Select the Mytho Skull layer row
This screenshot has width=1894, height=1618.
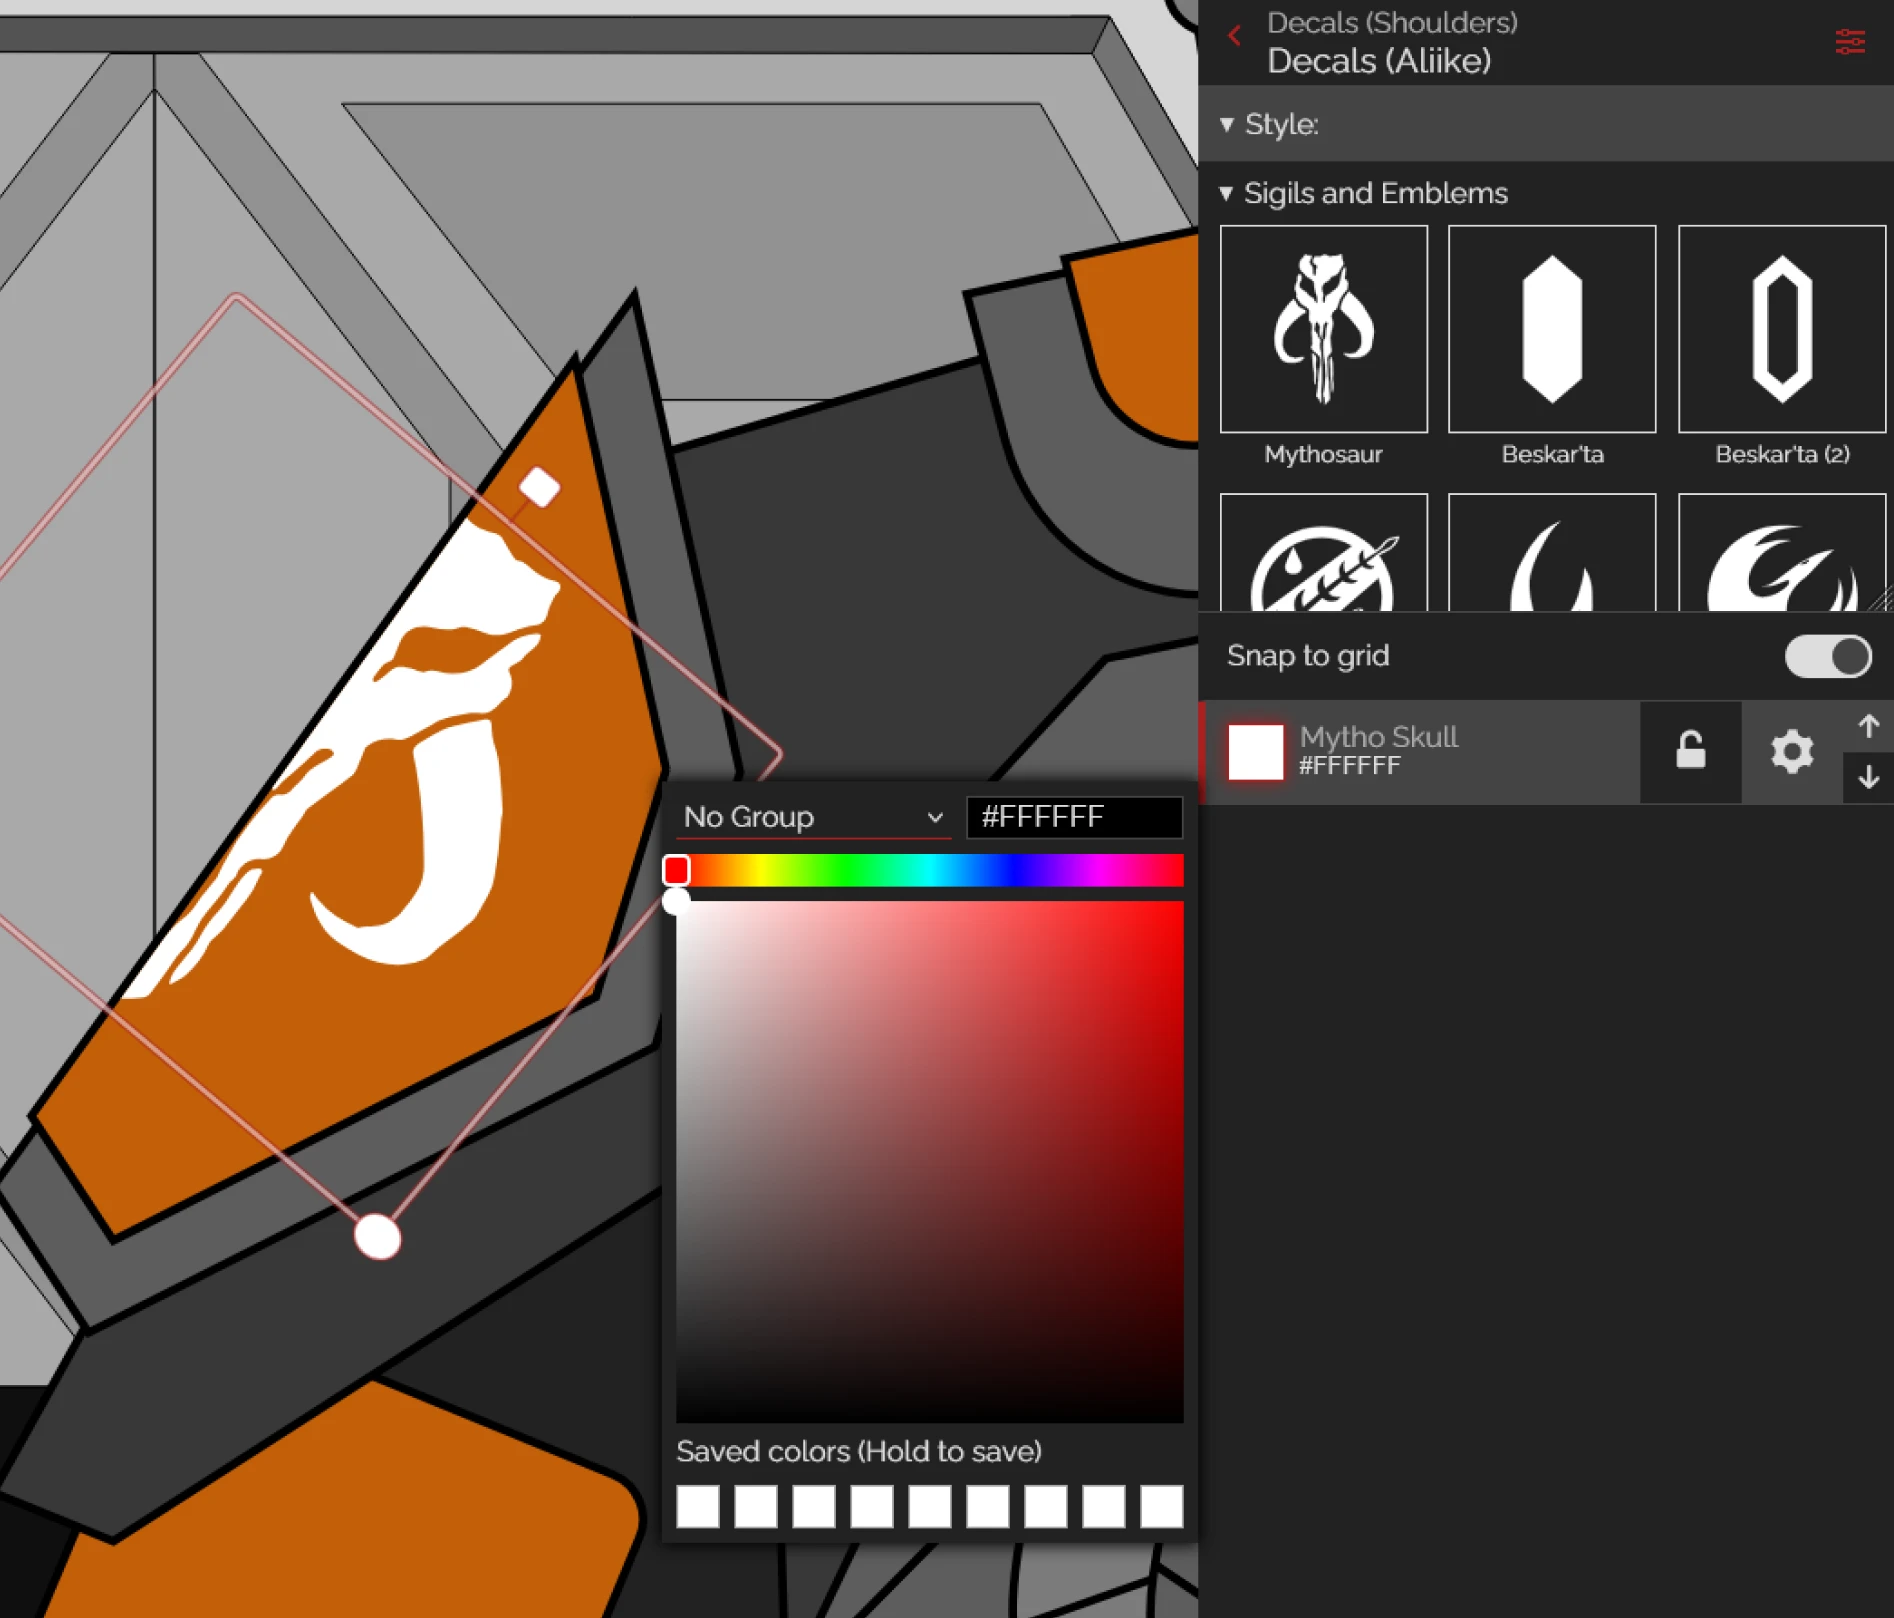pyautogui.click(x=1419, y=751)
